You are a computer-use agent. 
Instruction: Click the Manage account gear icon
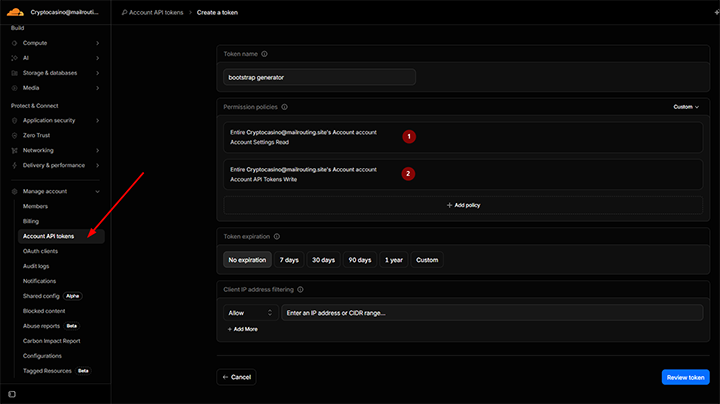14,191
